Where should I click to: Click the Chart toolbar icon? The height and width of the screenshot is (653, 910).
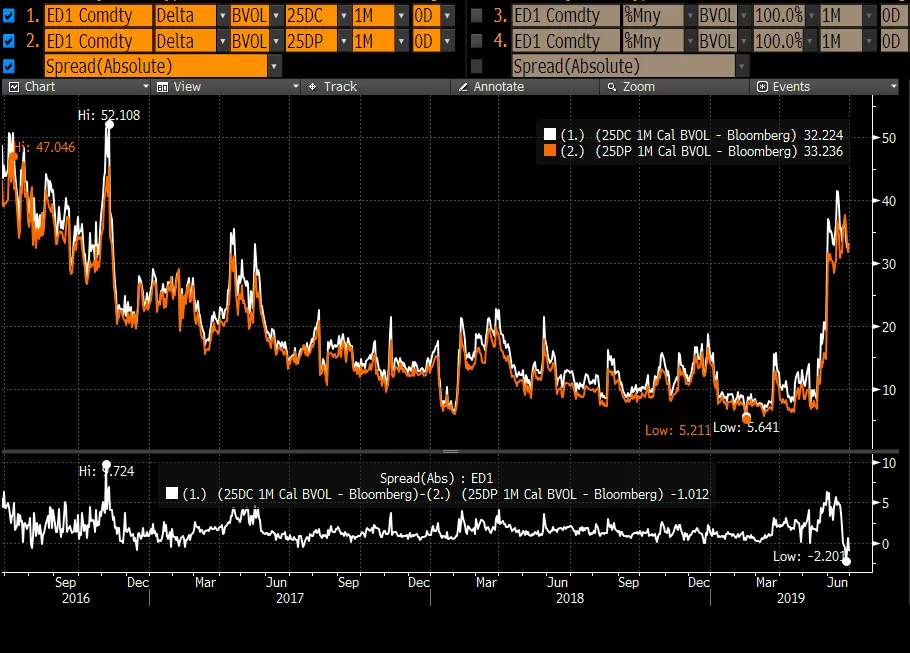14,87
